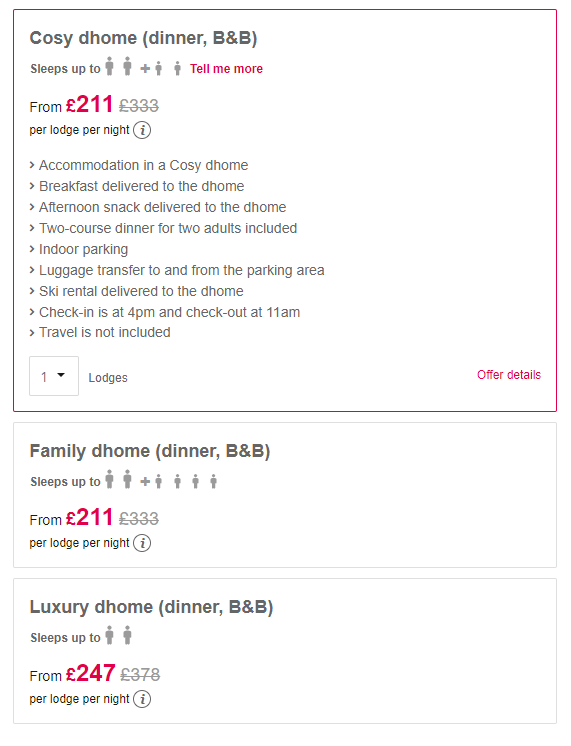Click the child occupancy icons for Family dhome
The width and height of the screenshot is (571, 746).
[x=186, y=481]
